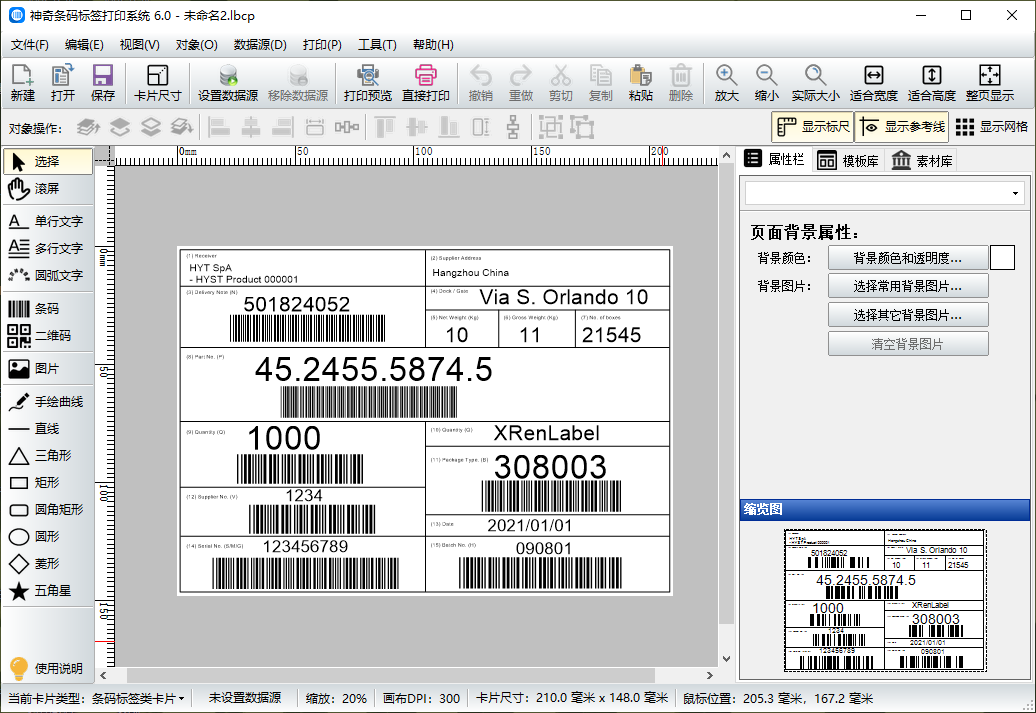Select the 二维码 QR code tool
The image size is (1036, 713).
click(x=47, y=336)
